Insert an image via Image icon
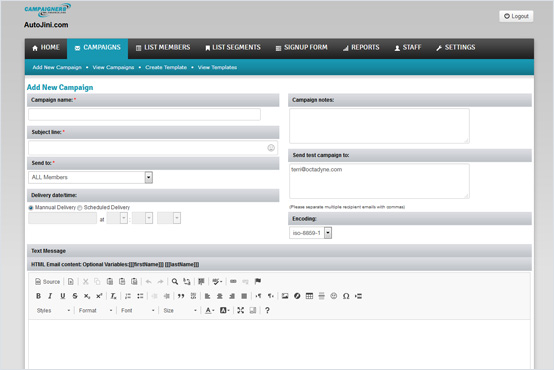Screen dimensions: 554x370 [285, 296]
